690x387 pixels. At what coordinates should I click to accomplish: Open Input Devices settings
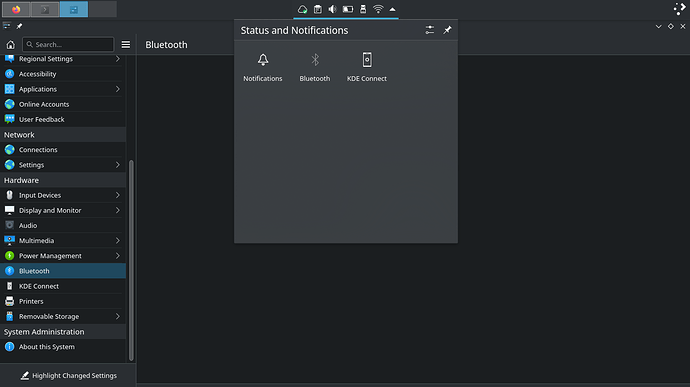[63, 195]
